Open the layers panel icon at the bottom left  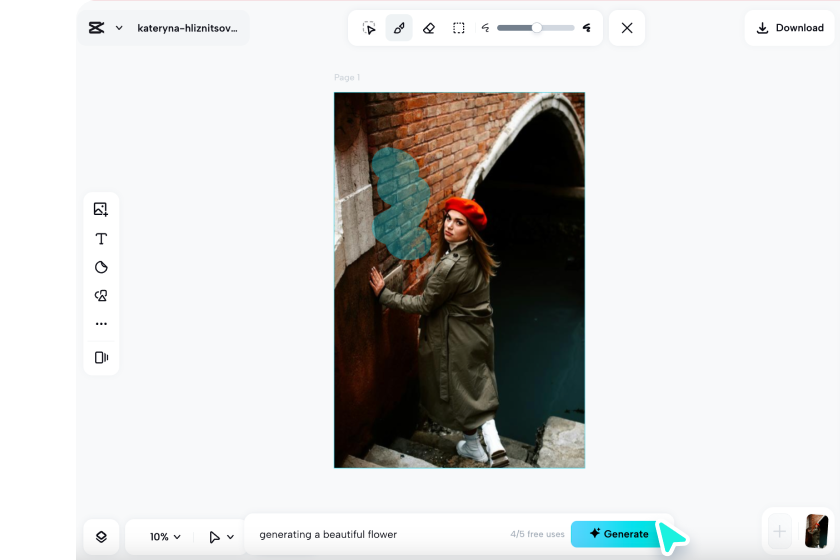tap(101, 536)
